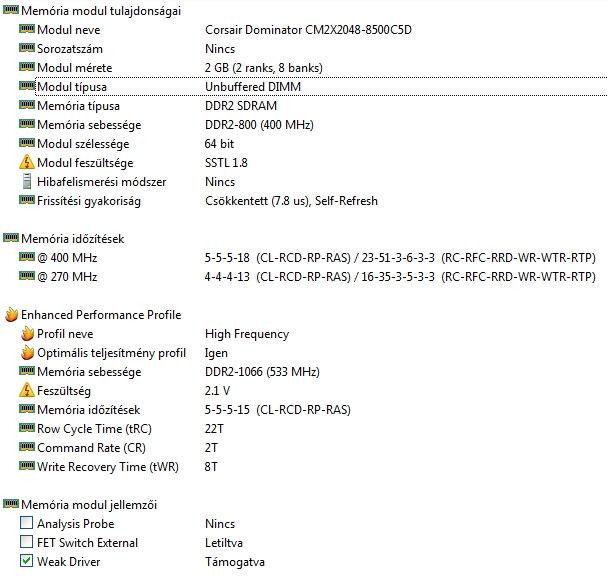Click the SSTL 1.8 voltage value
607x580 pixels.
click(226, 163)
